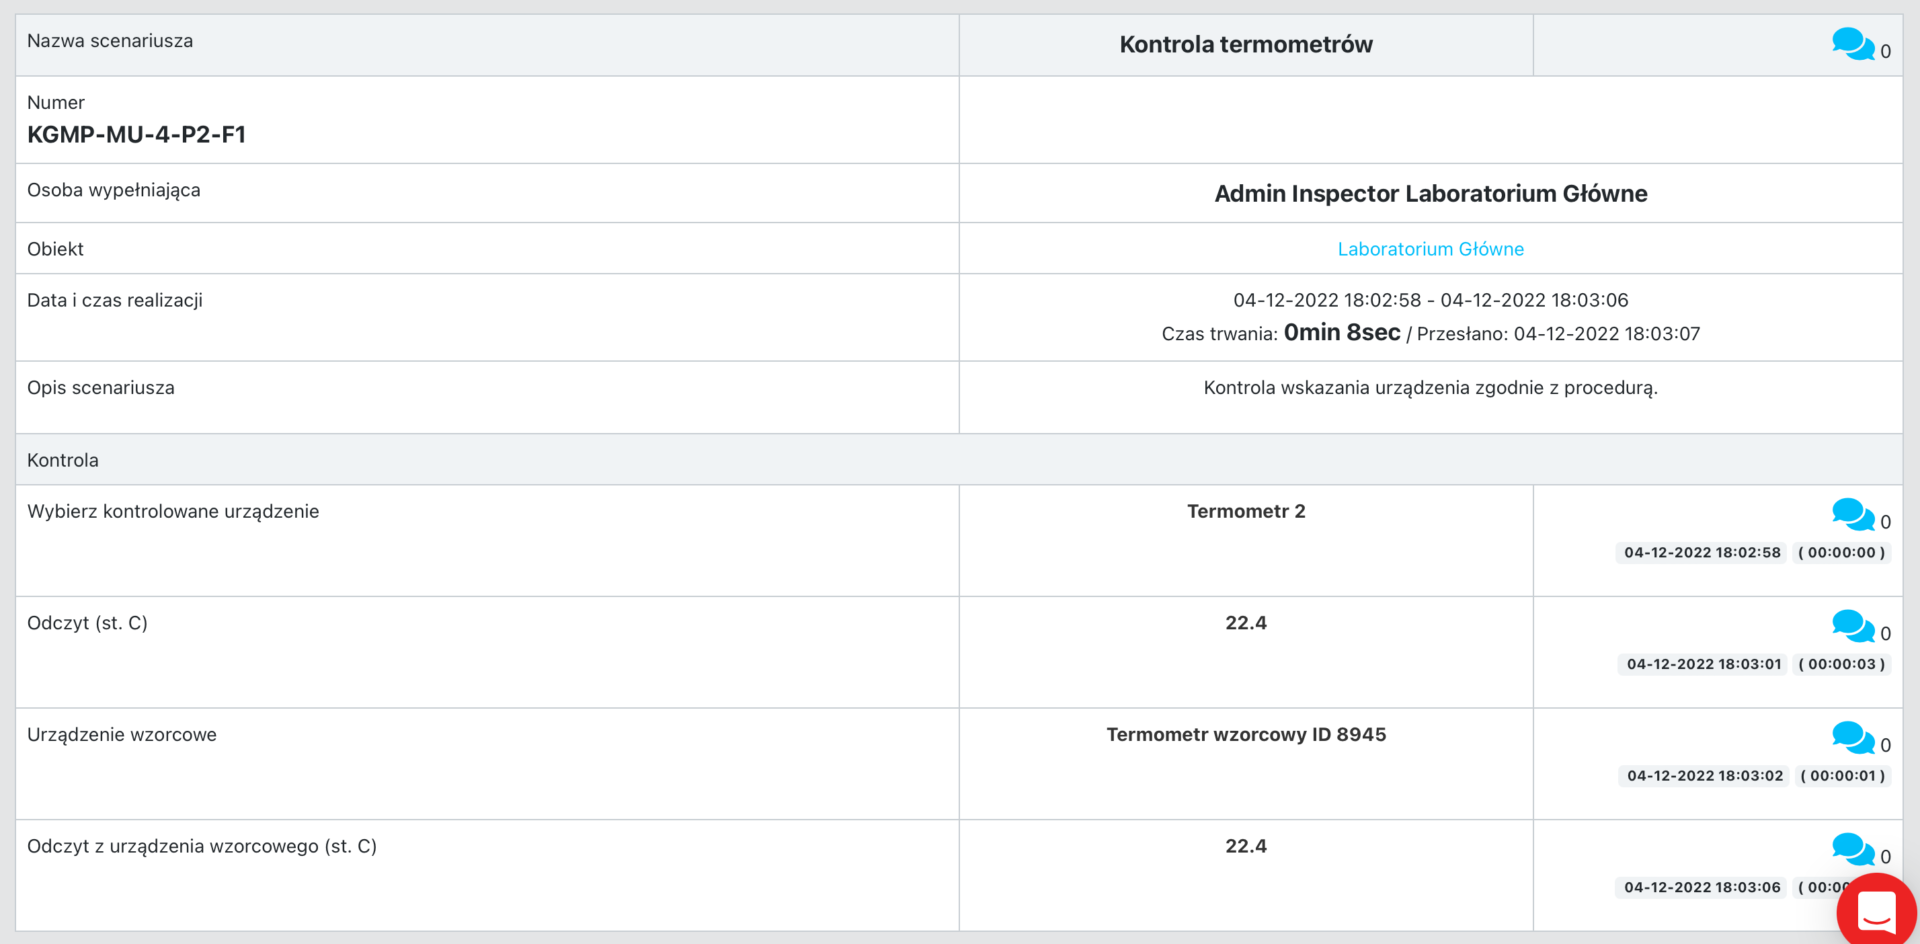
Task: Select the 04-12-2022 18:03:02 timestamp badge
Action: [x=1705, y=776]
